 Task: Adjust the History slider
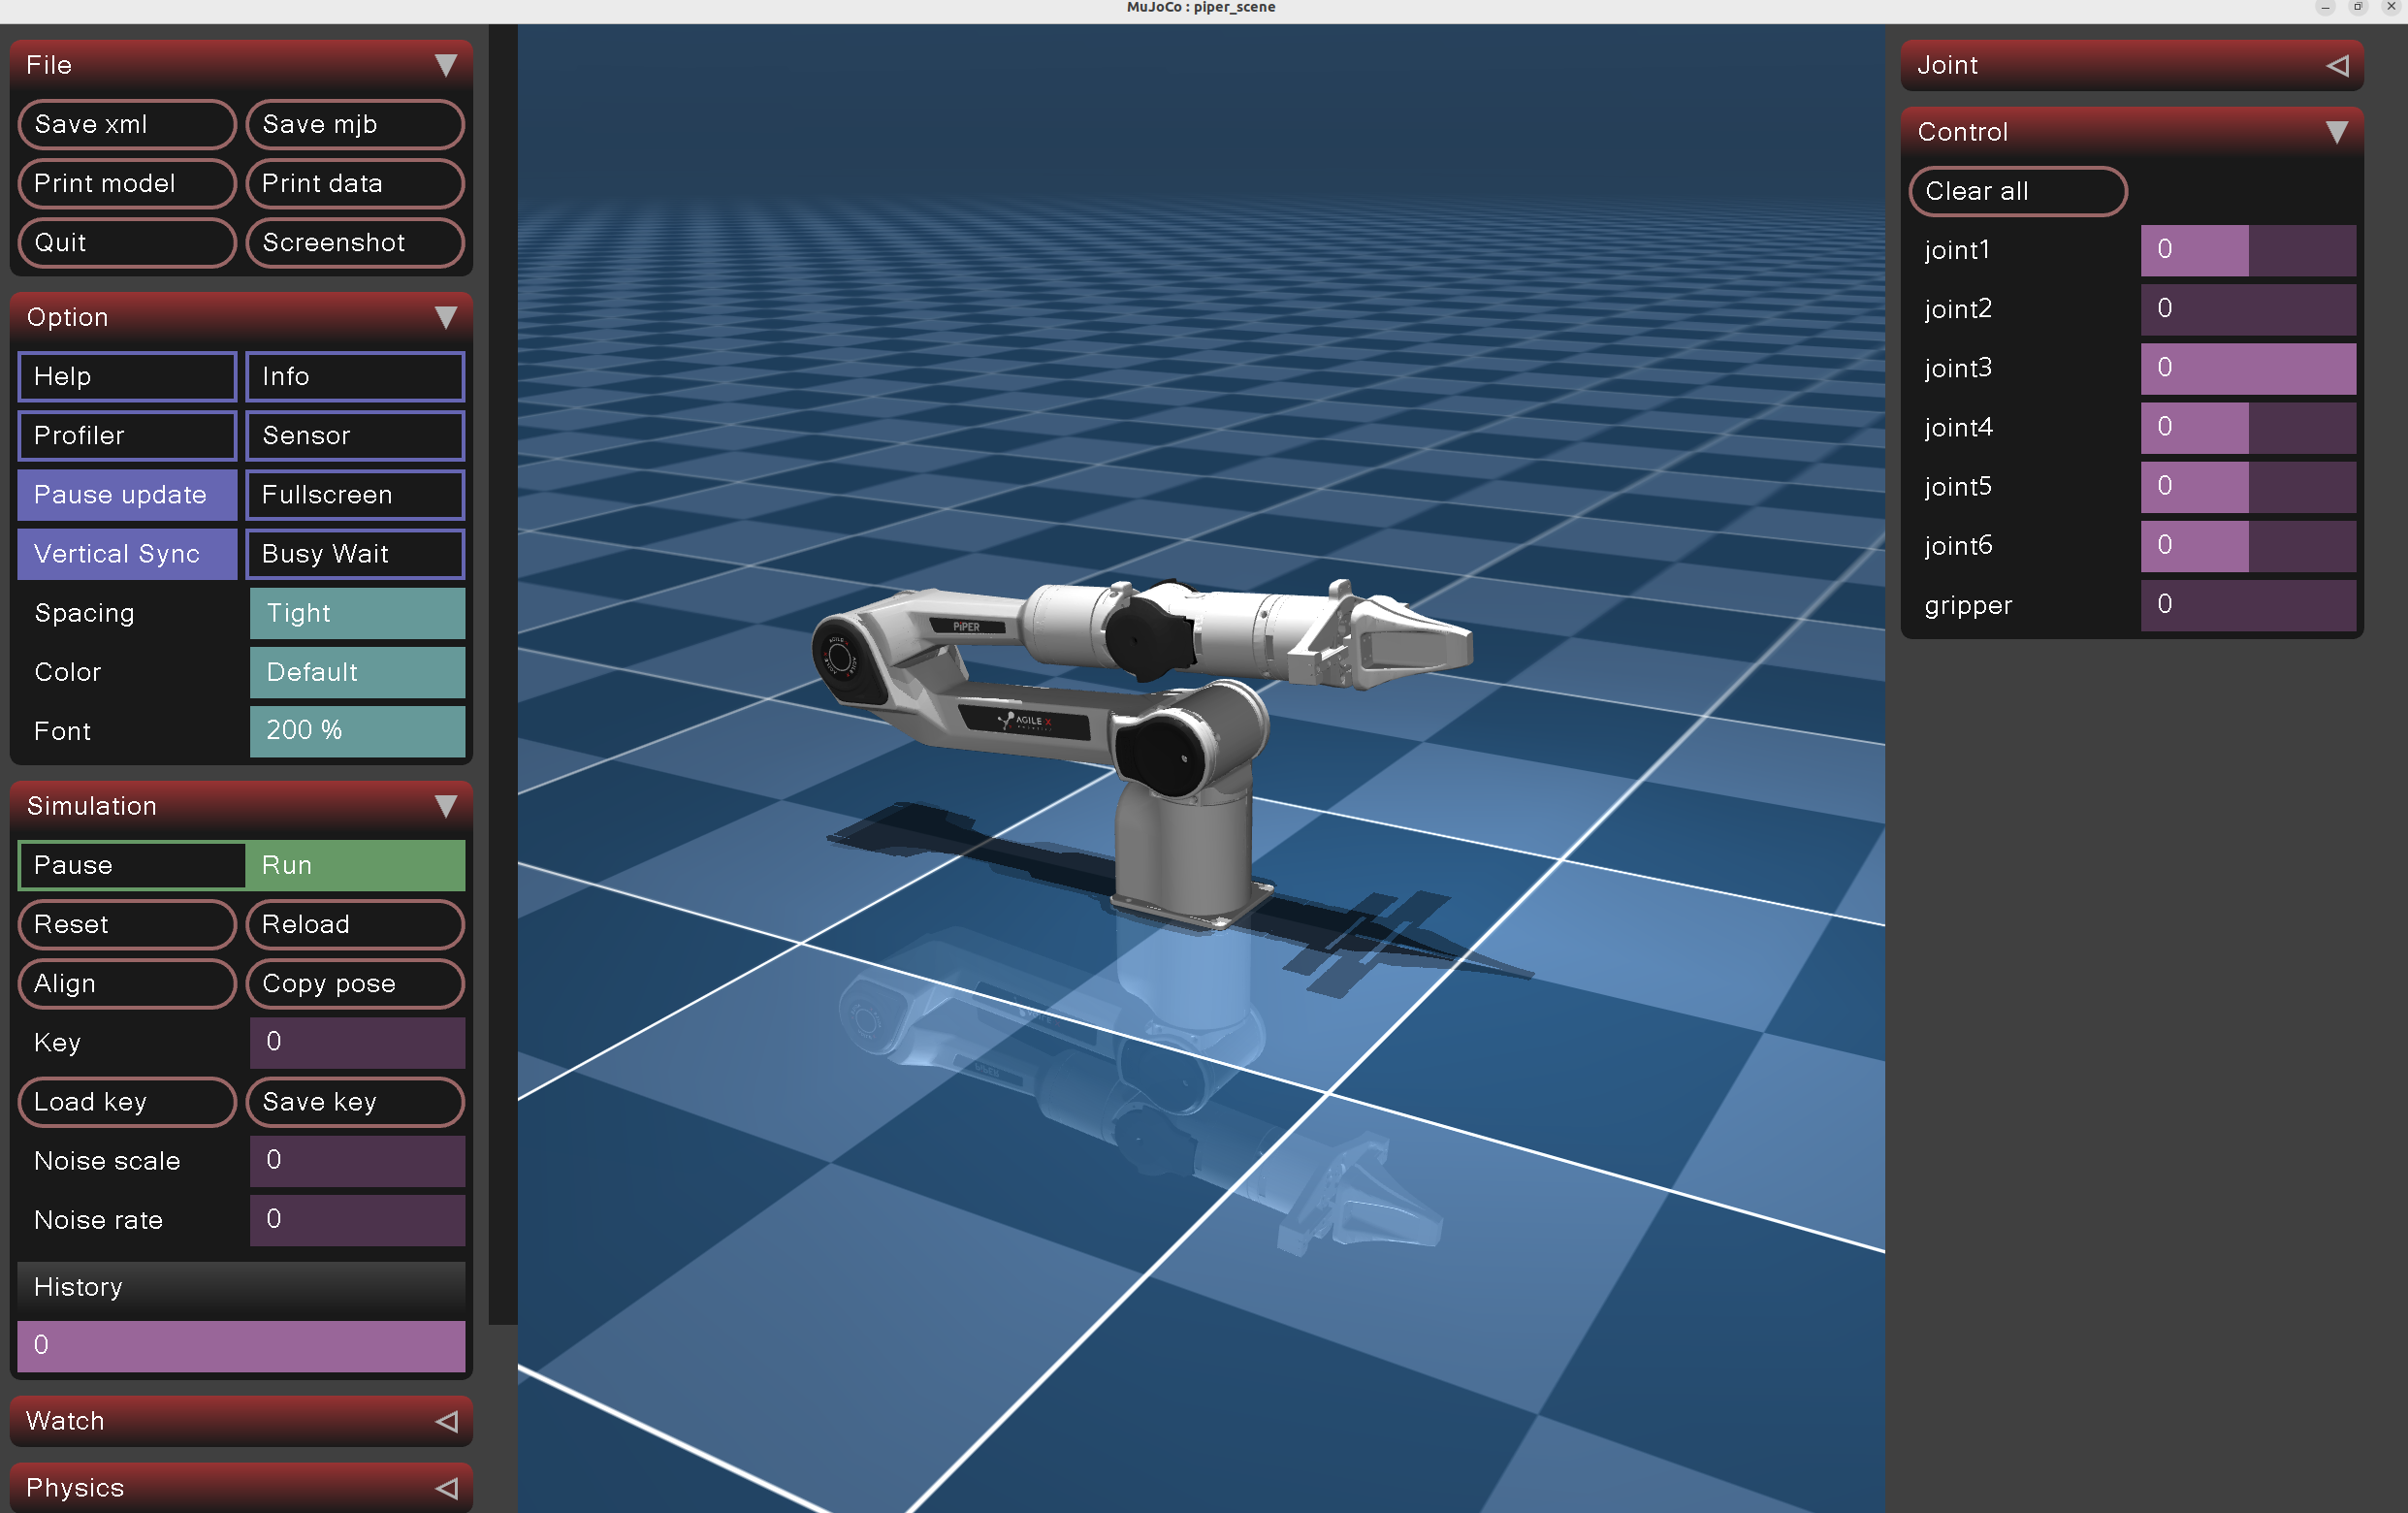click(x=241, y=1345)
